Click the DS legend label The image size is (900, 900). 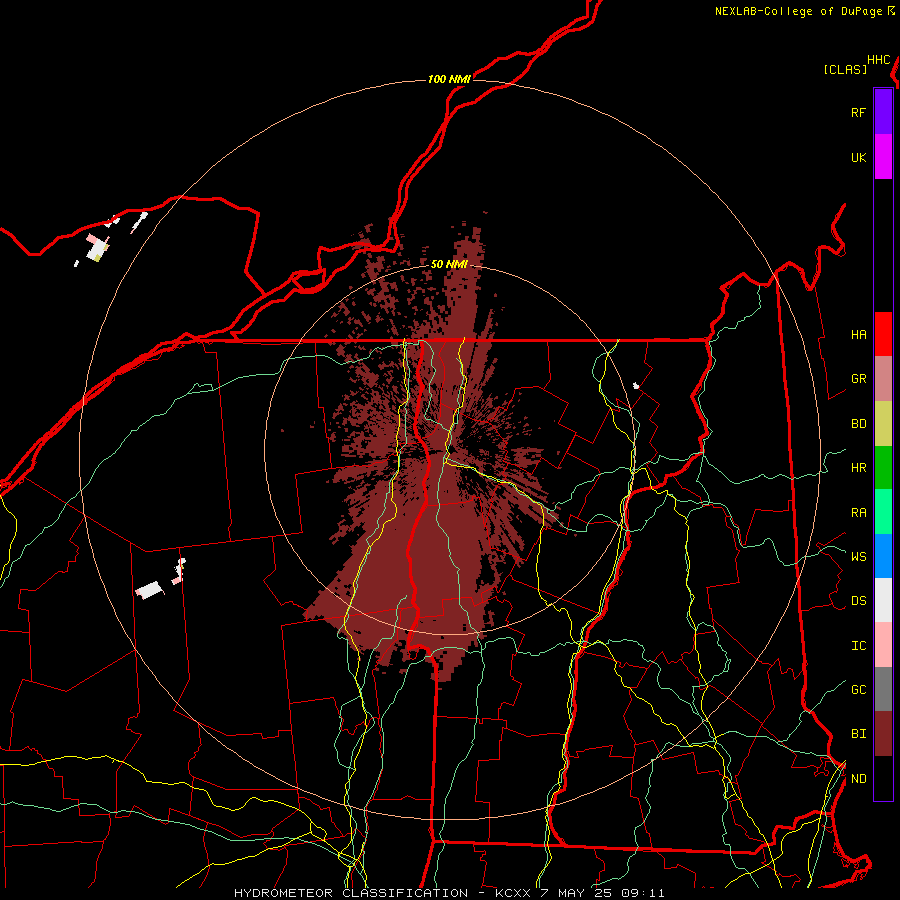(858, 601)
